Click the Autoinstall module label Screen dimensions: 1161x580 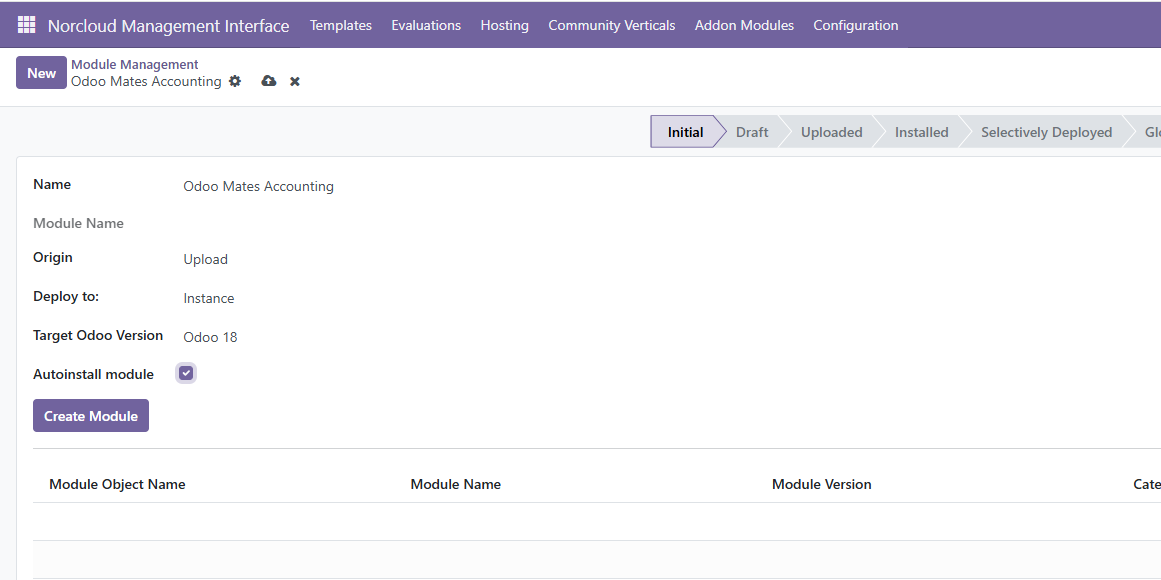pyautogui.click(x=93, y=374)
